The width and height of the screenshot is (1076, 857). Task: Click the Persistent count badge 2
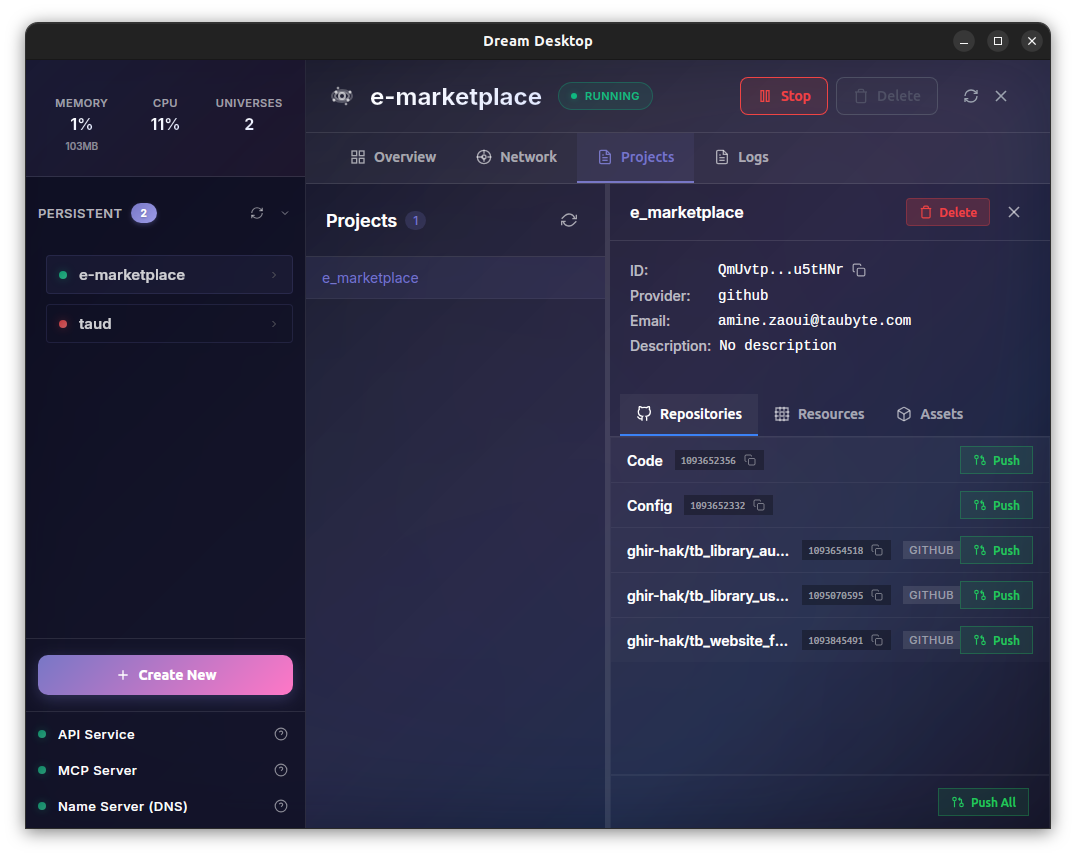144,213
